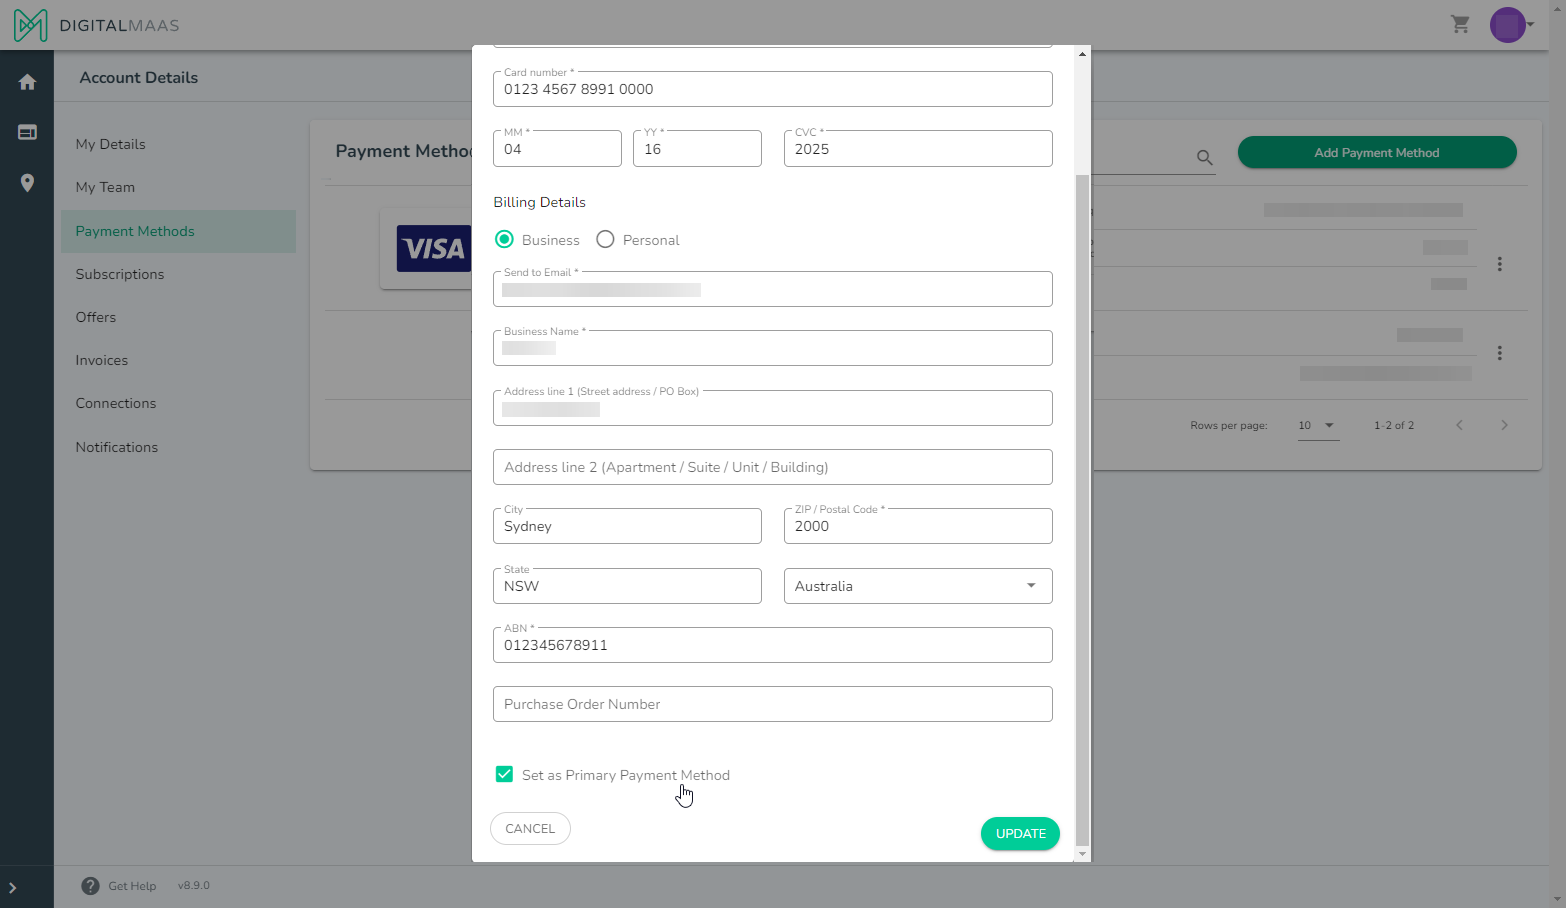Click the CVC field

click(x=918, y=149)
